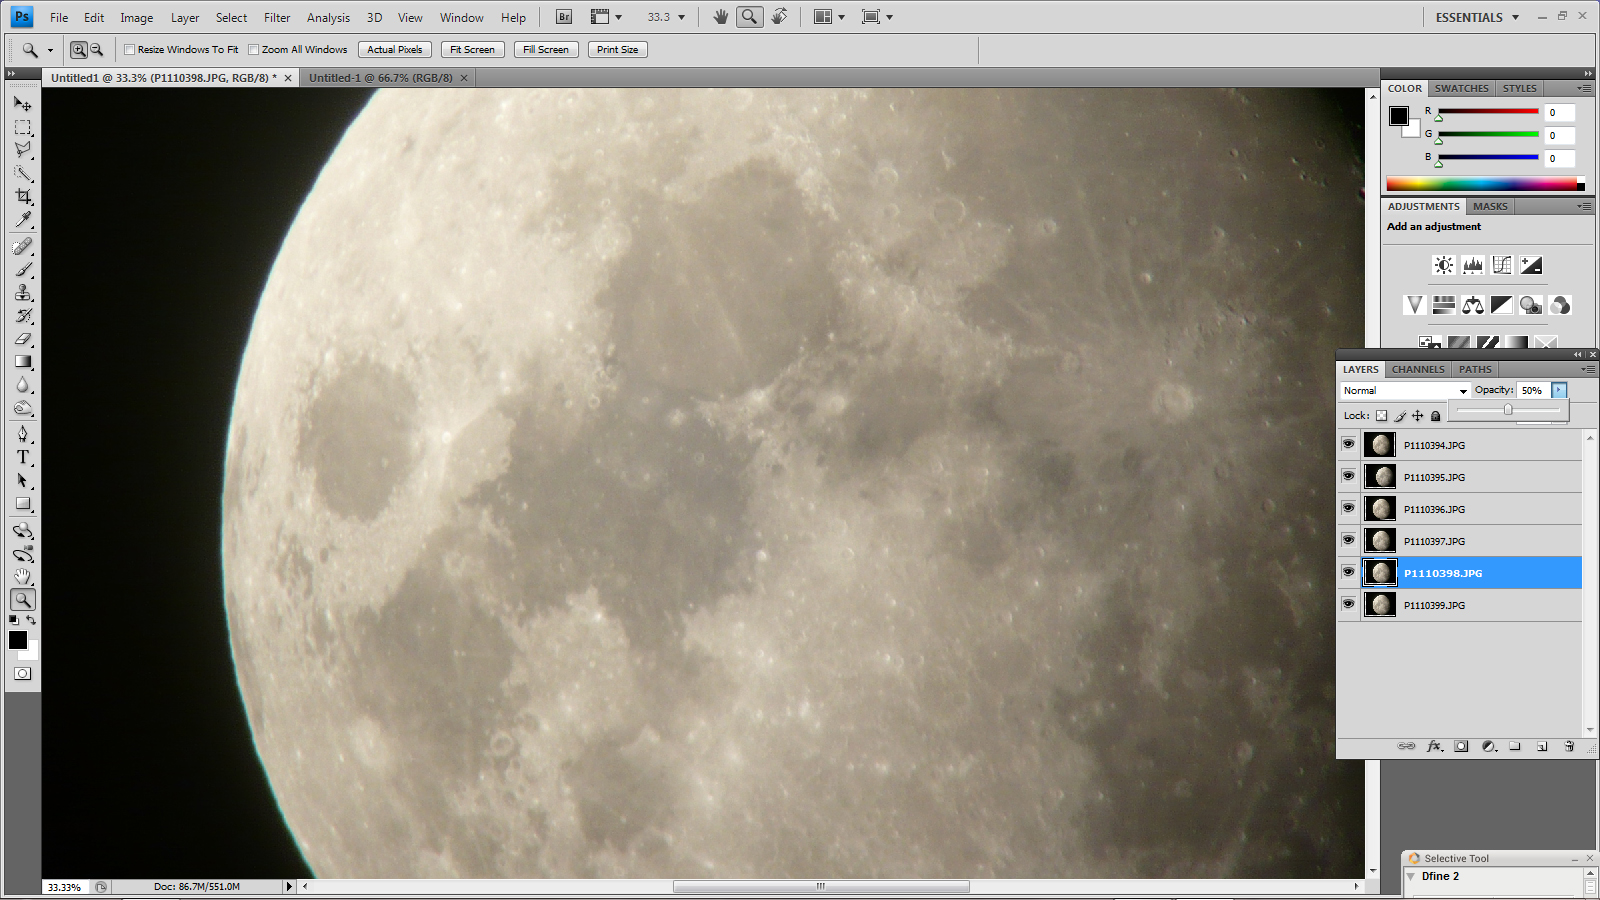
Task: Open the status bar info arrow menu
Action: tap(289, 886)
